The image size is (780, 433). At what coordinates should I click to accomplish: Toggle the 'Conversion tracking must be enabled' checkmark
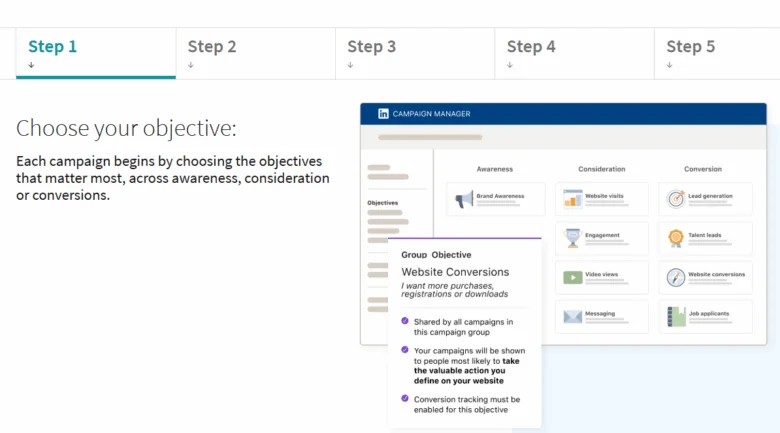[404, 398]
